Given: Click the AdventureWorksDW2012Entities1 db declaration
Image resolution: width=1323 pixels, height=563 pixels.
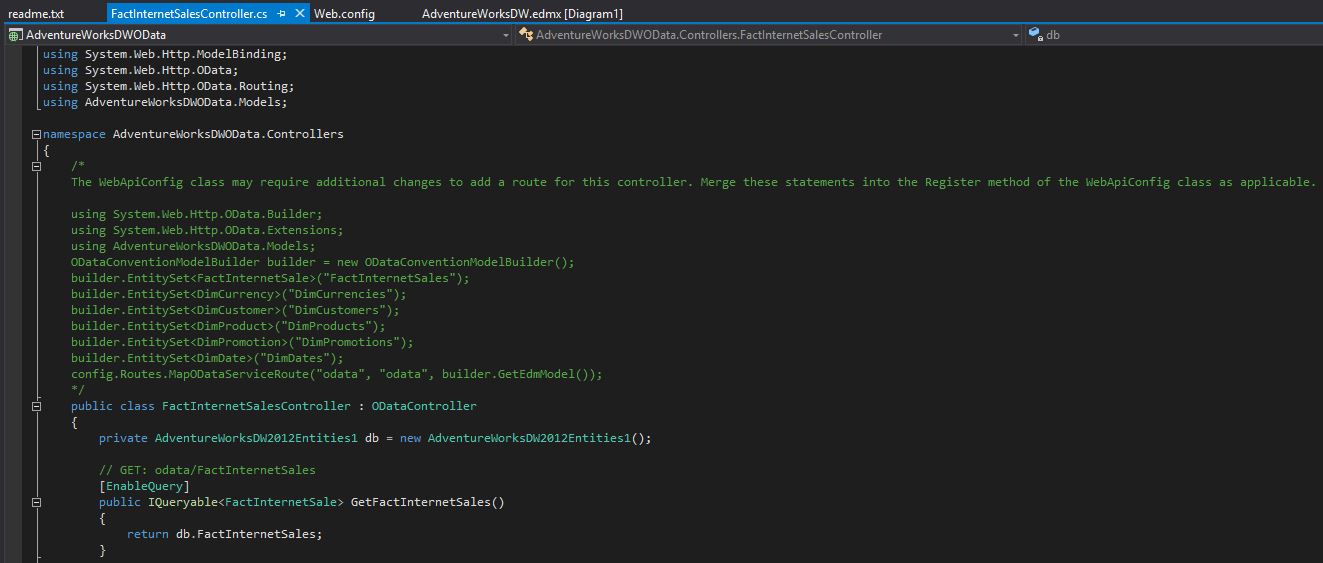Looking at the screenshot, I should 375,438.
